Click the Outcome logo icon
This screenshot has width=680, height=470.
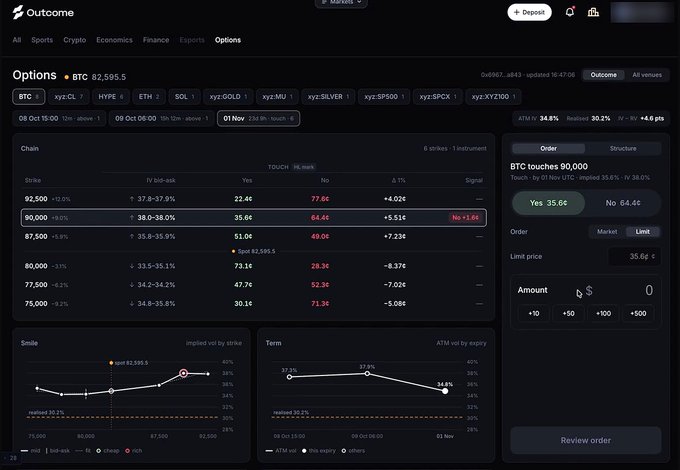[x=18, y=12]
